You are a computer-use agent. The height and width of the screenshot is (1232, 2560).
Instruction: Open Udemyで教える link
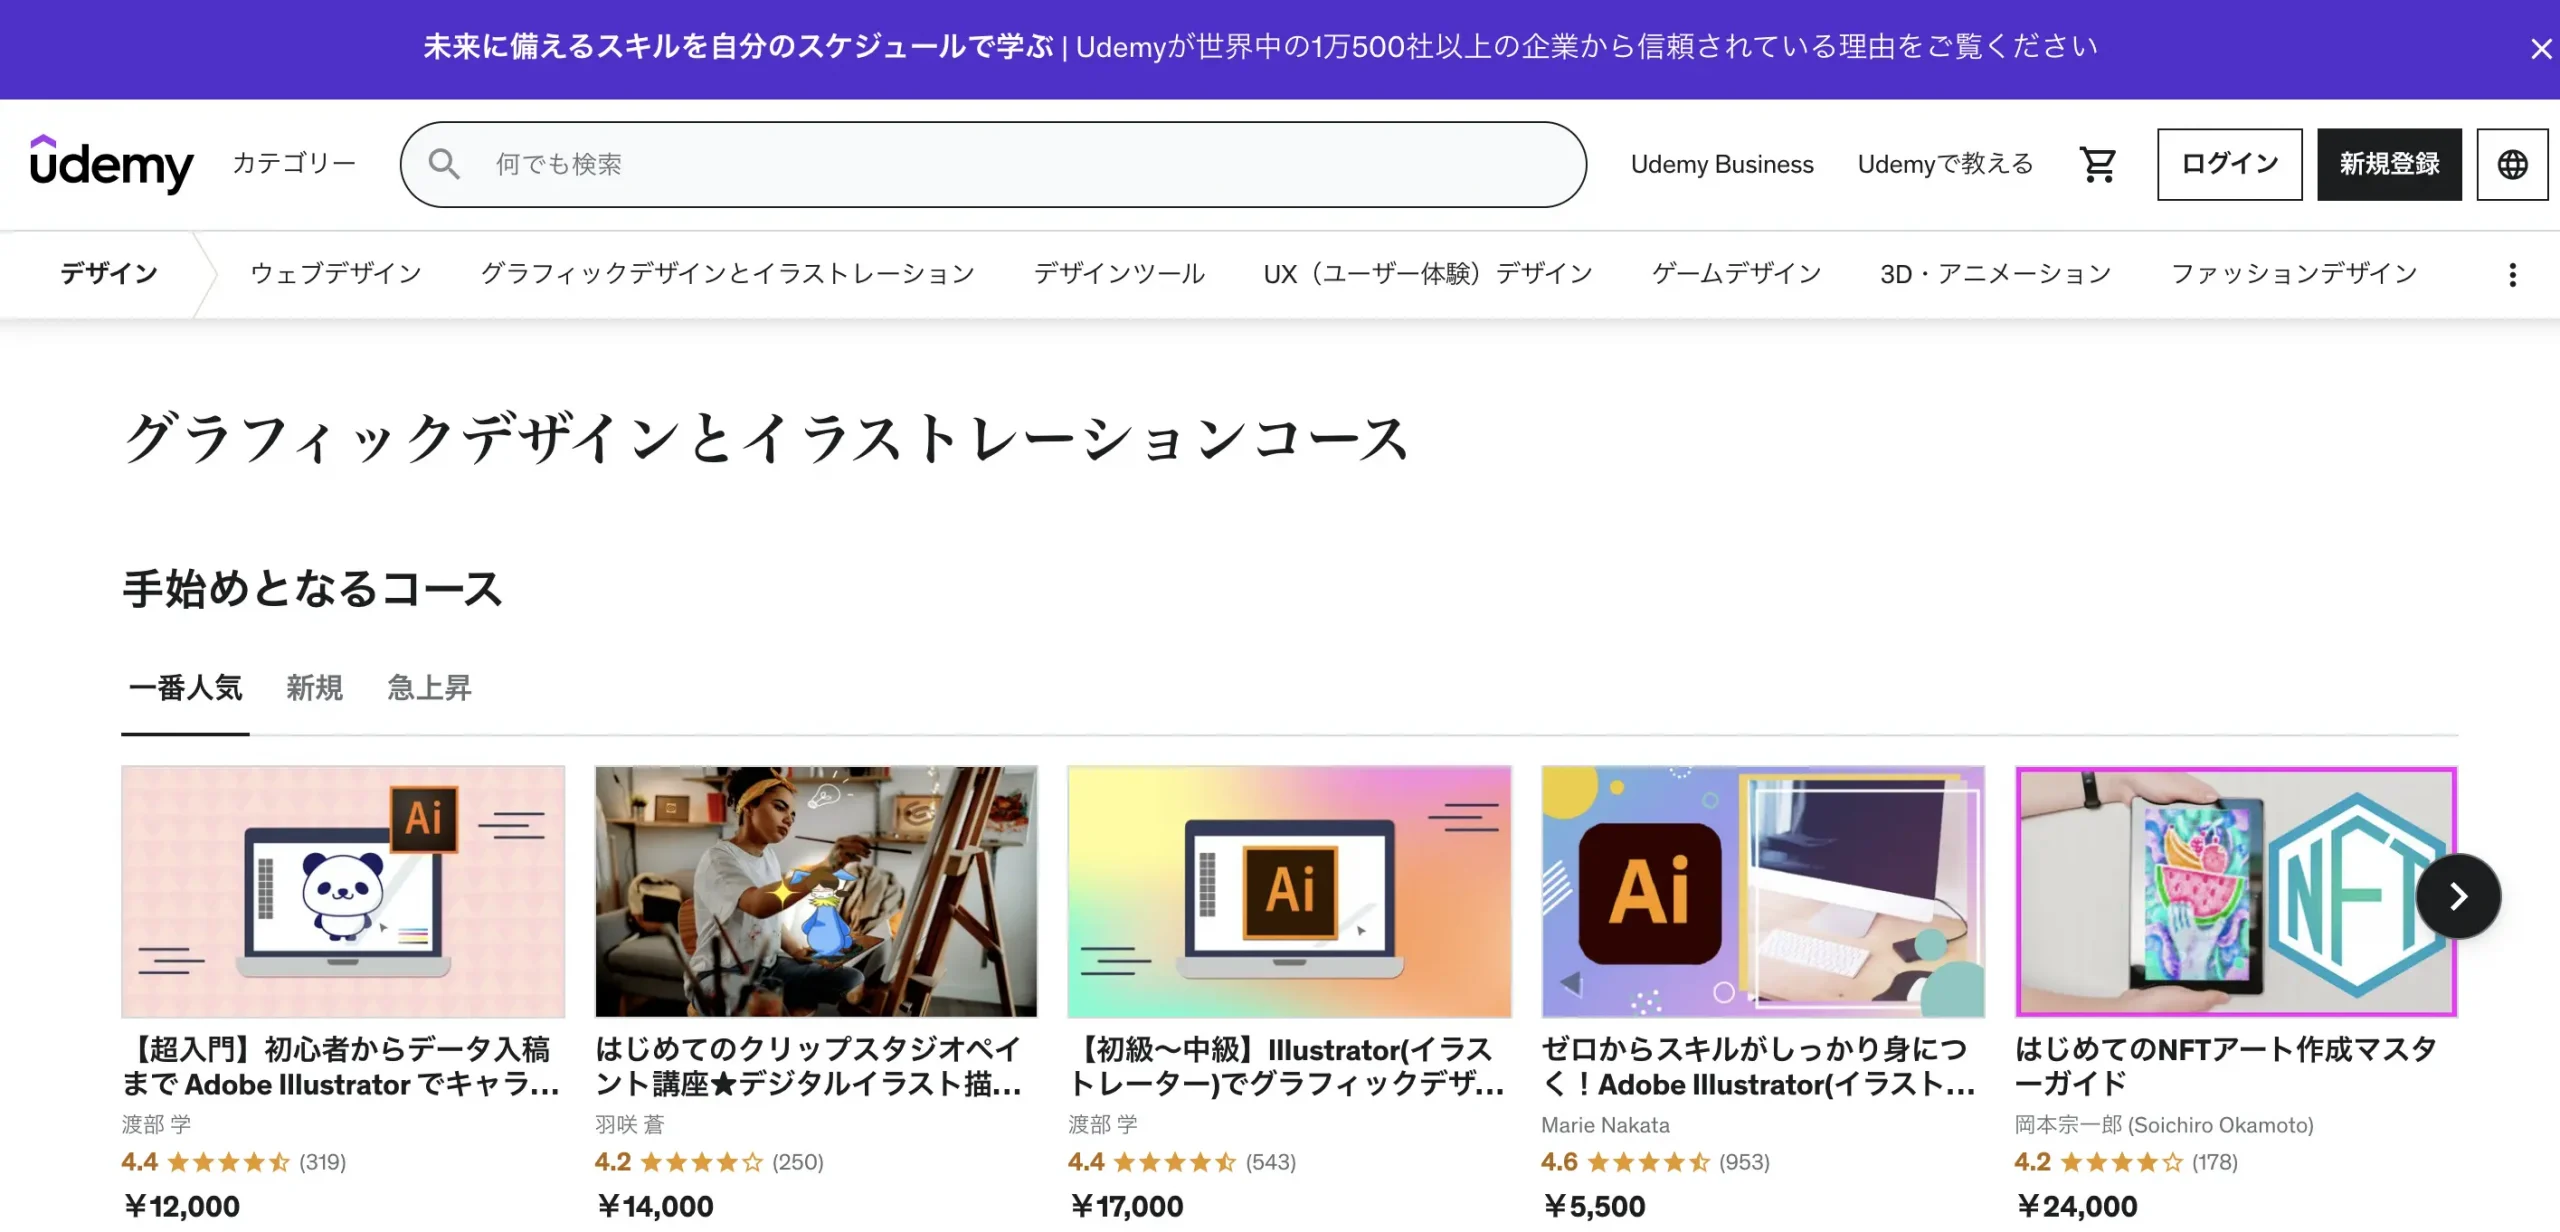point(1945,164)
